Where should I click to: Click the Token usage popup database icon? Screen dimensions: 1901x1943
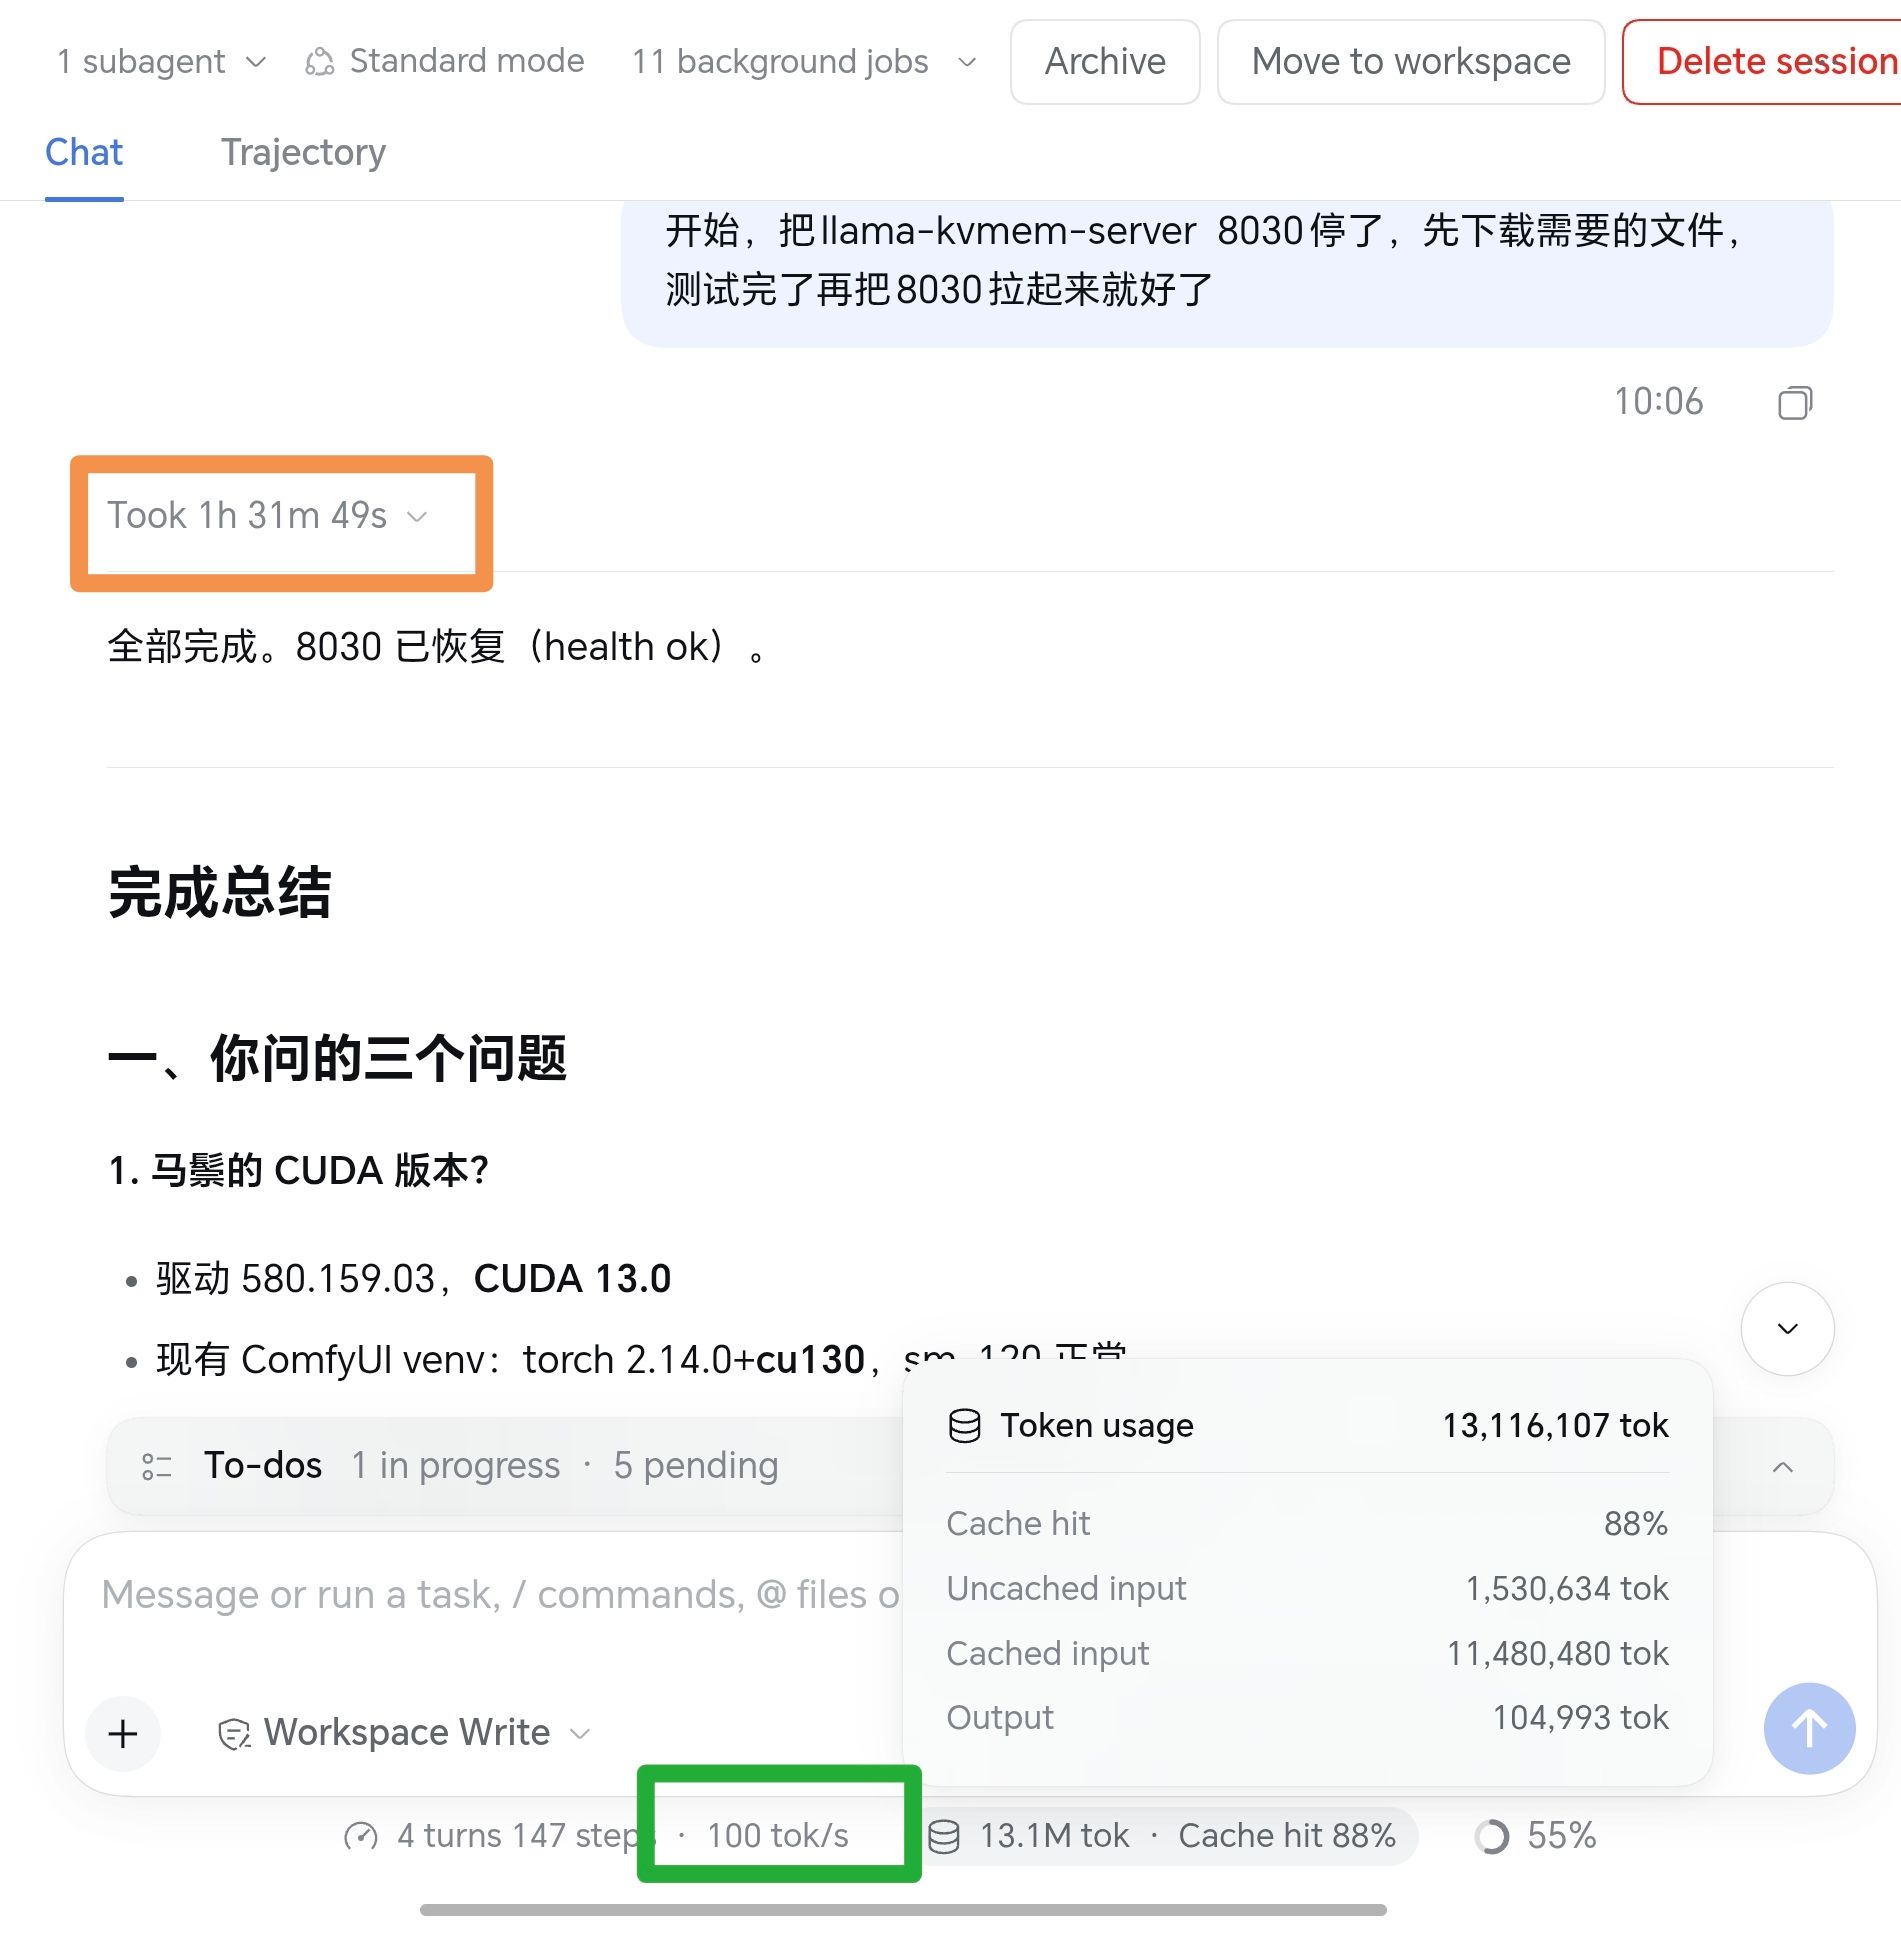[964, 1425]
